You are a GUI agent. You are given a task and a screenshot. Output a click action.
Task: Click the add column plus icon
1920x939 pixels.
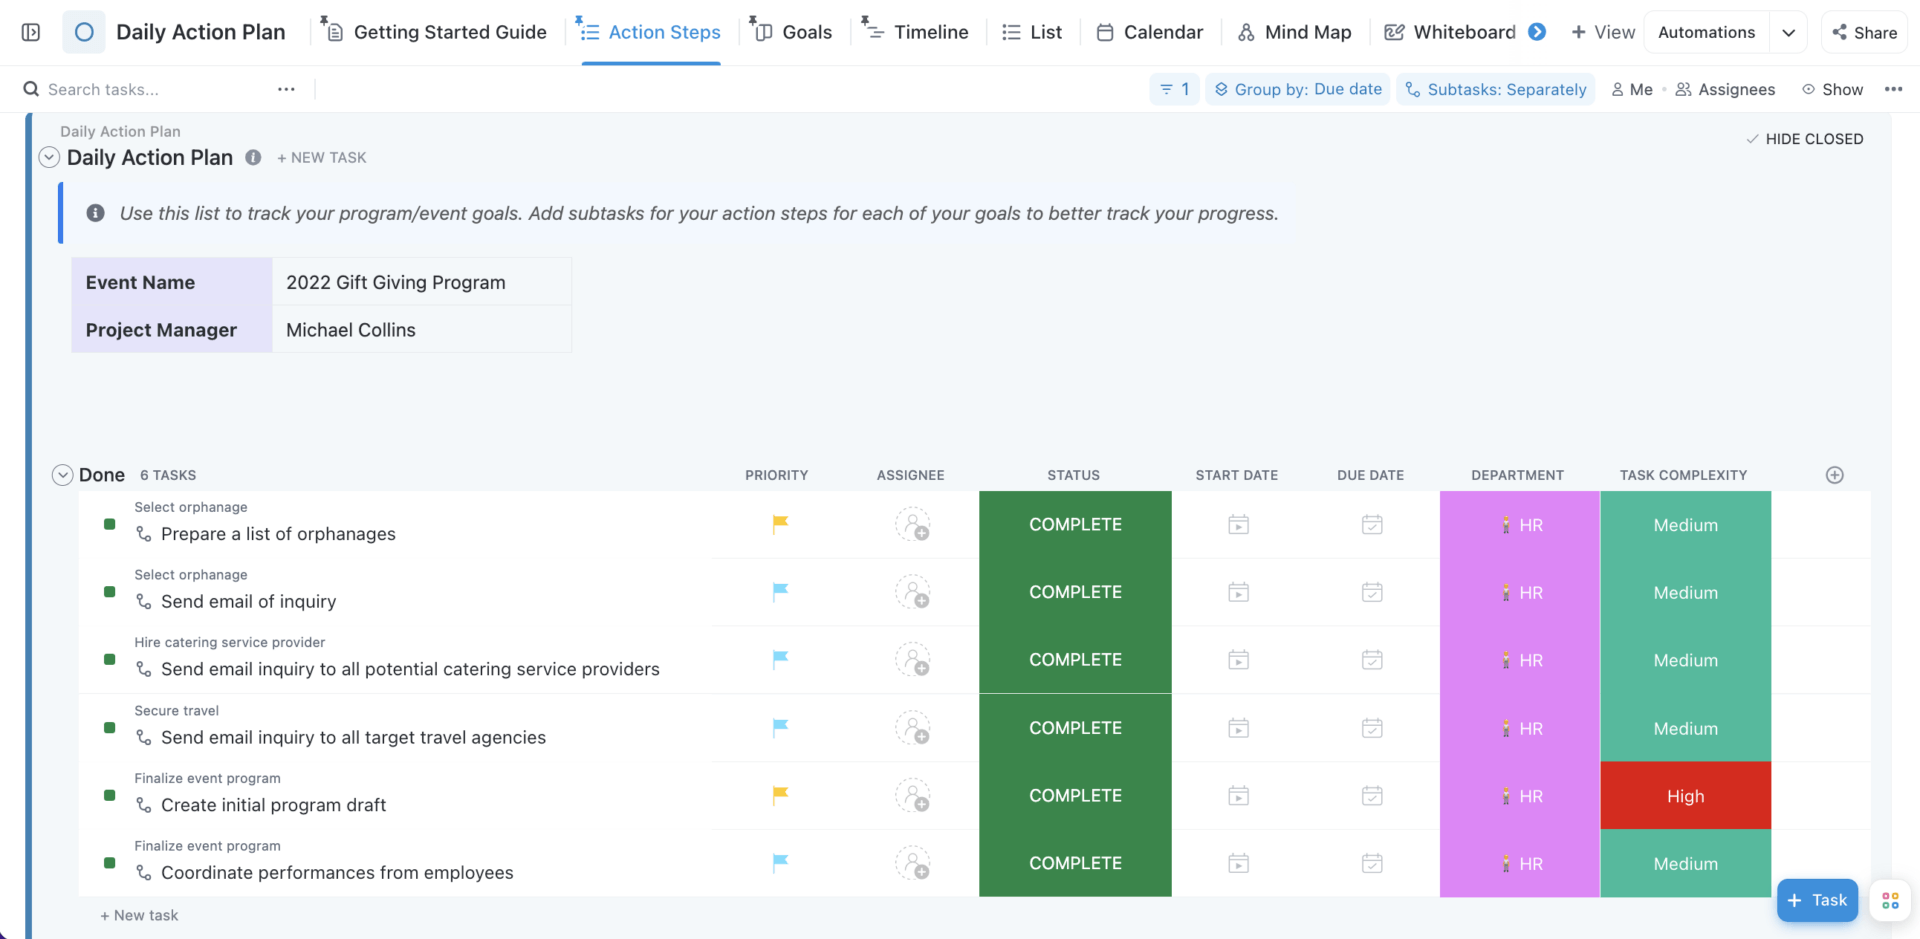click(1834, 475)
